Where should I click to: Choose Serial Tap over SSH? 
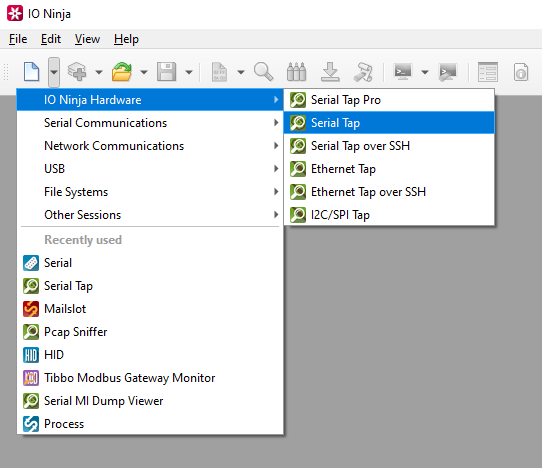tap(389, 146)
